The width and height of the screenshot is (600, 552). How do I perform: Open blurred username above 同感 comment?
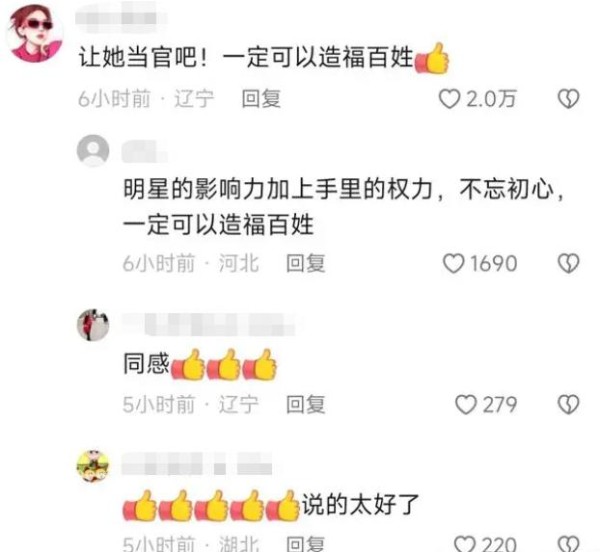coord(209,324)
